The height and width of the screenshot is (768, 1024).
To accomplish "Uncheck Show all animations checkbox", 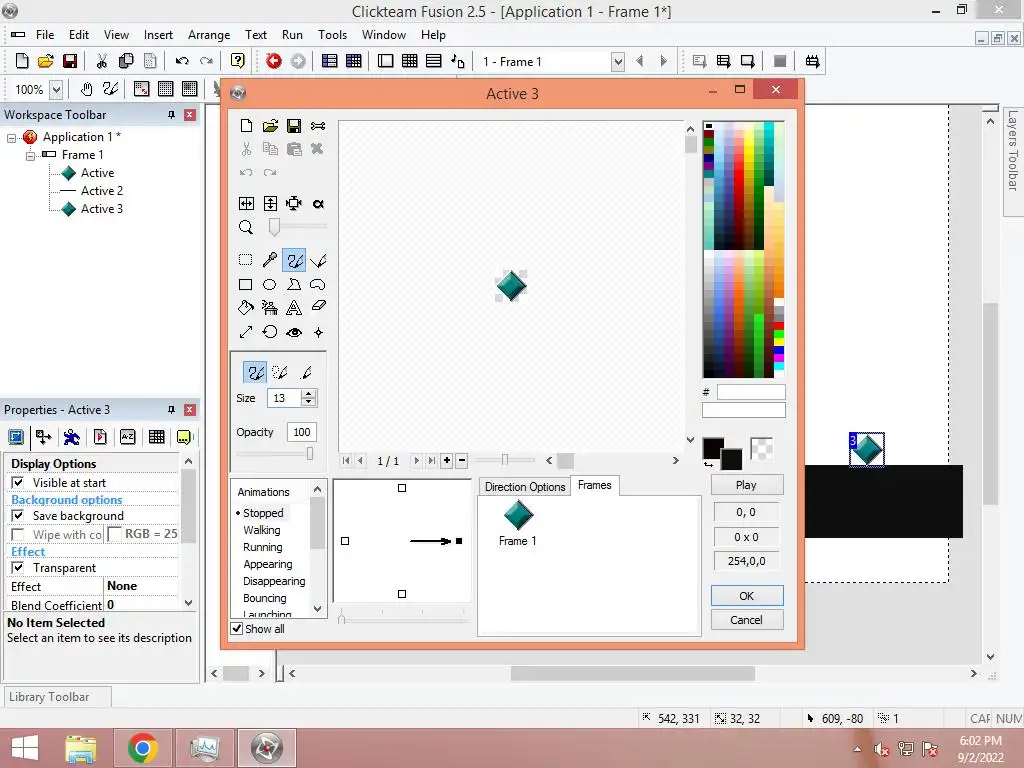I will 237,629.
